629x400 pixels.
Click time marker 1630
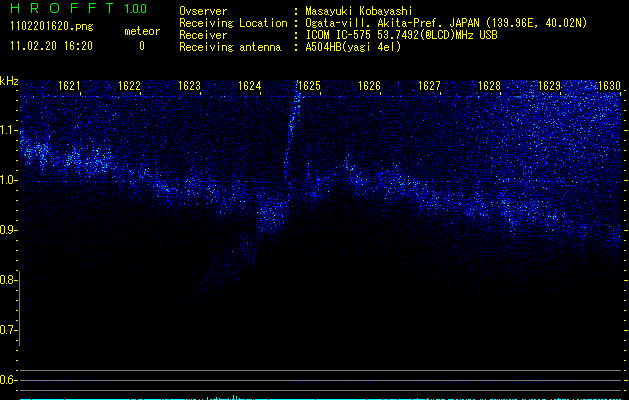(609, 85)
